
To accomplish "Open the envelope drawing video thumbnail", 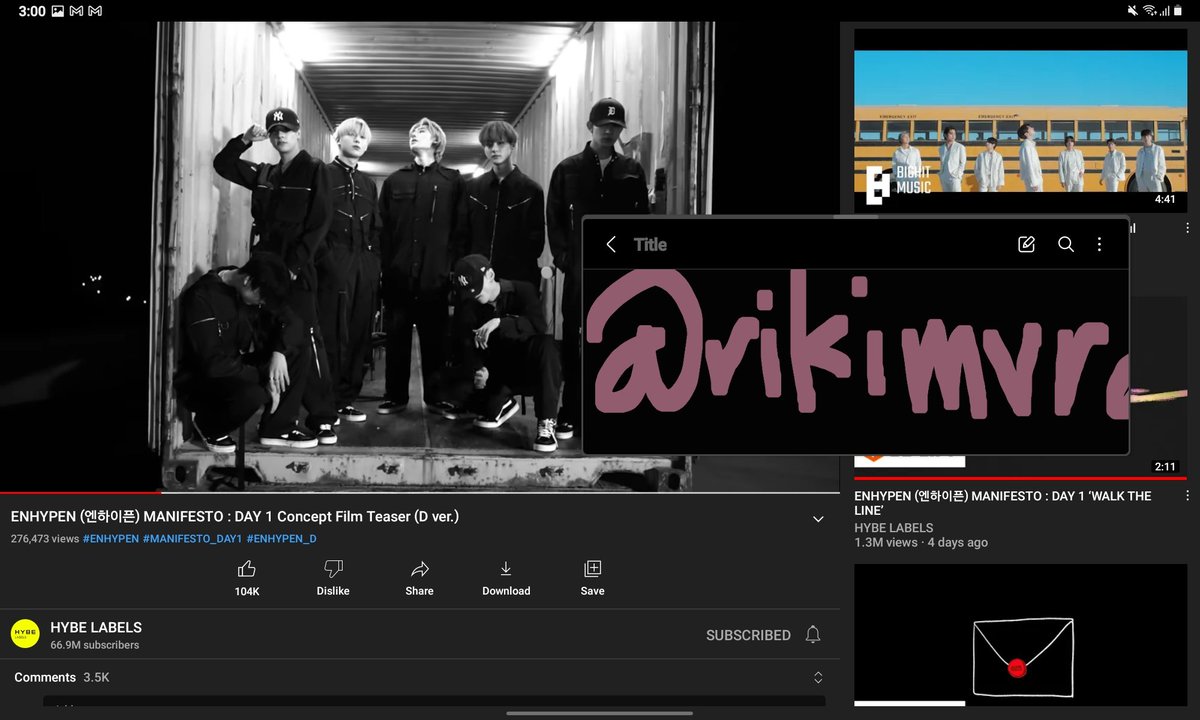I will (x=1021, y=635).
